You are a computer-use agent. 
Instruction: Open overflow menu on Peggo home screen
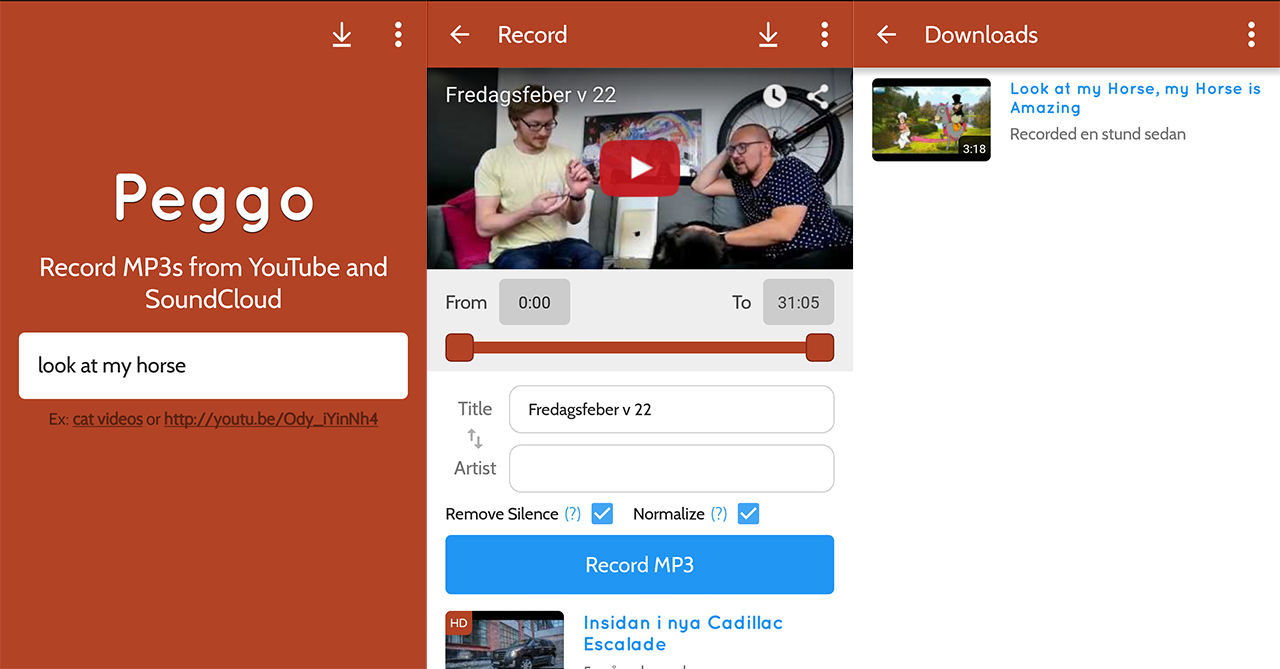398,35
